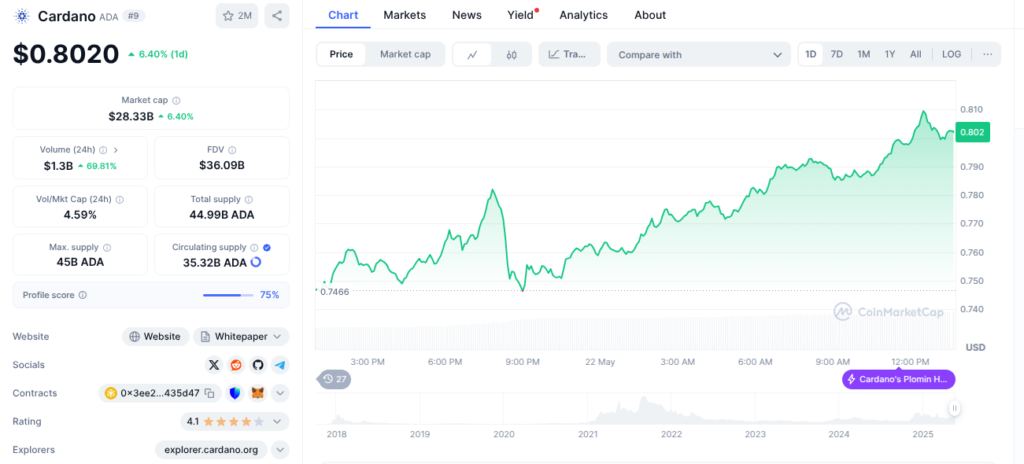Show info tooltip for Profile score

pos(83,295)
